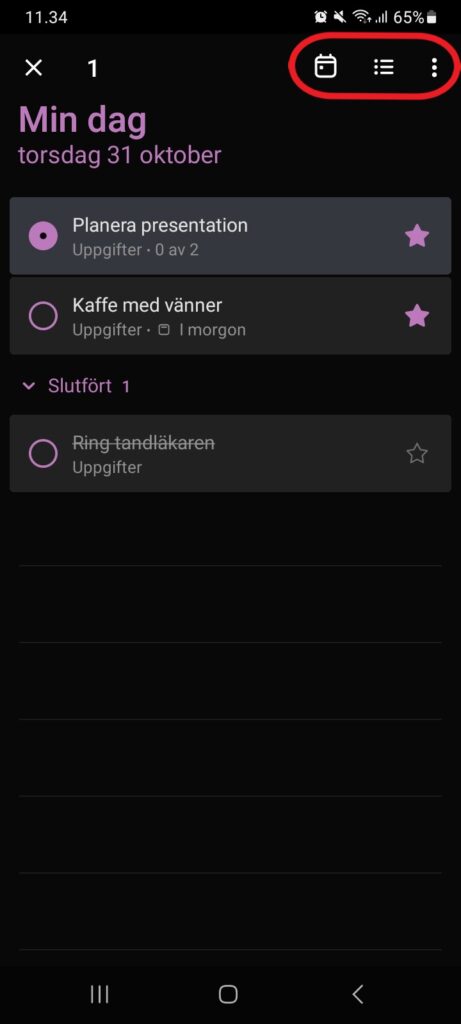The width and height of the screenshot is (461, 1024).
Task: Tap the Min dag list title
Action: 83,121
